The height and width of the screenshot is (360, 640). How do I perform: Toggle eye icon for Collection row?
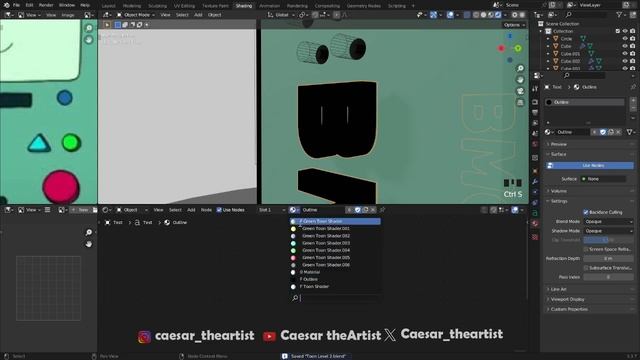[624, 31]
